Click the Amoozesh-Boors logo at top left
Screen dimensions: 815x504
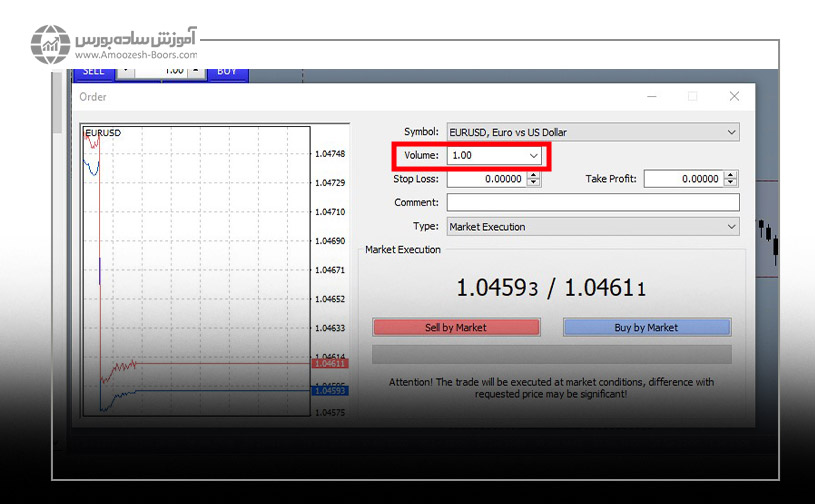pyautogui.click(x=50, y=45)
